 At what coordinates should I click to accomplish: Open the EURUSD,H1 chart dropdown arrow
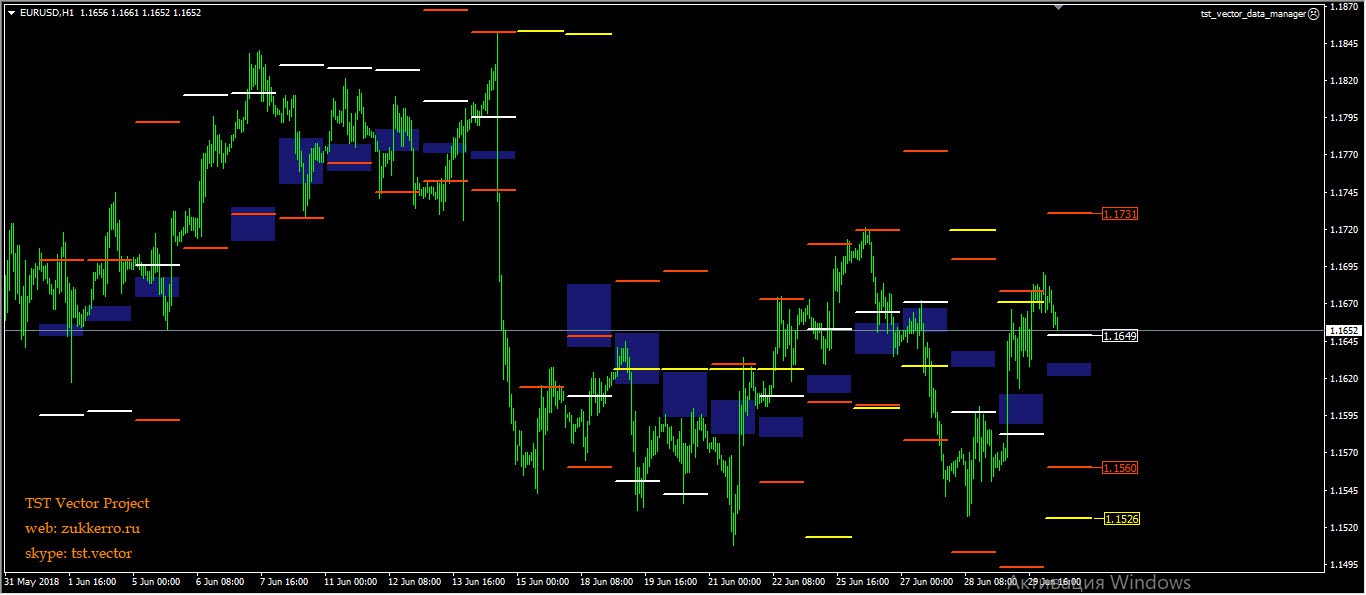click(x=11, y=13)
